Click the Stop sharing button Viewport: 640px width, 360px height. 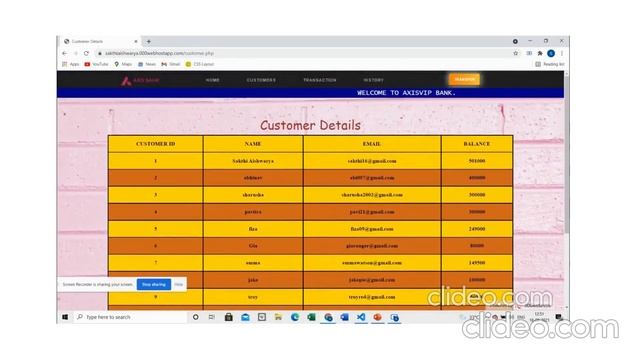point(154,284)
